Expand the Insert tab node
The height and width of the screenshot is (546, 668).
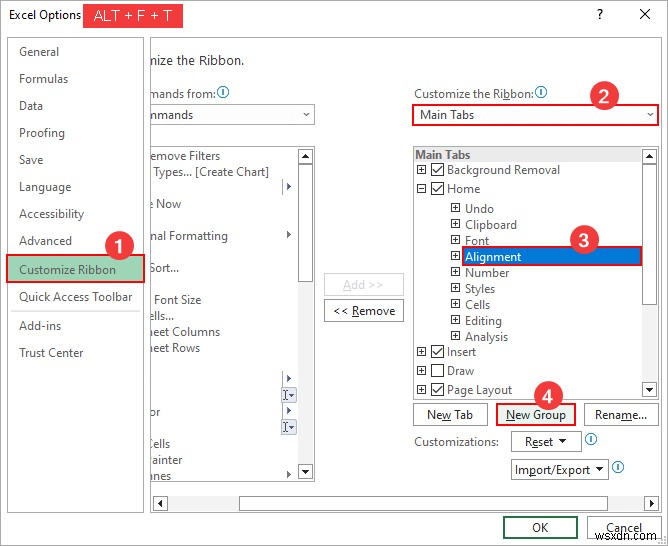[421, 351]
